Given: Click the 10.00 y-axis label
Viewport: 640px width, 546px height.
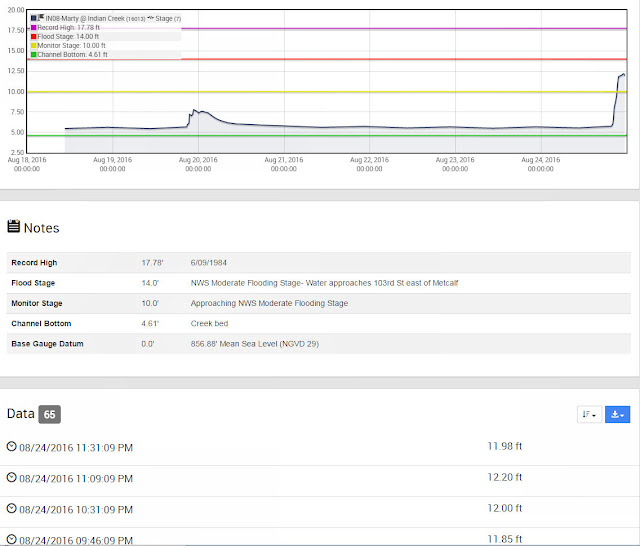Looking at the screenshot, I should [x=16, y=91].
